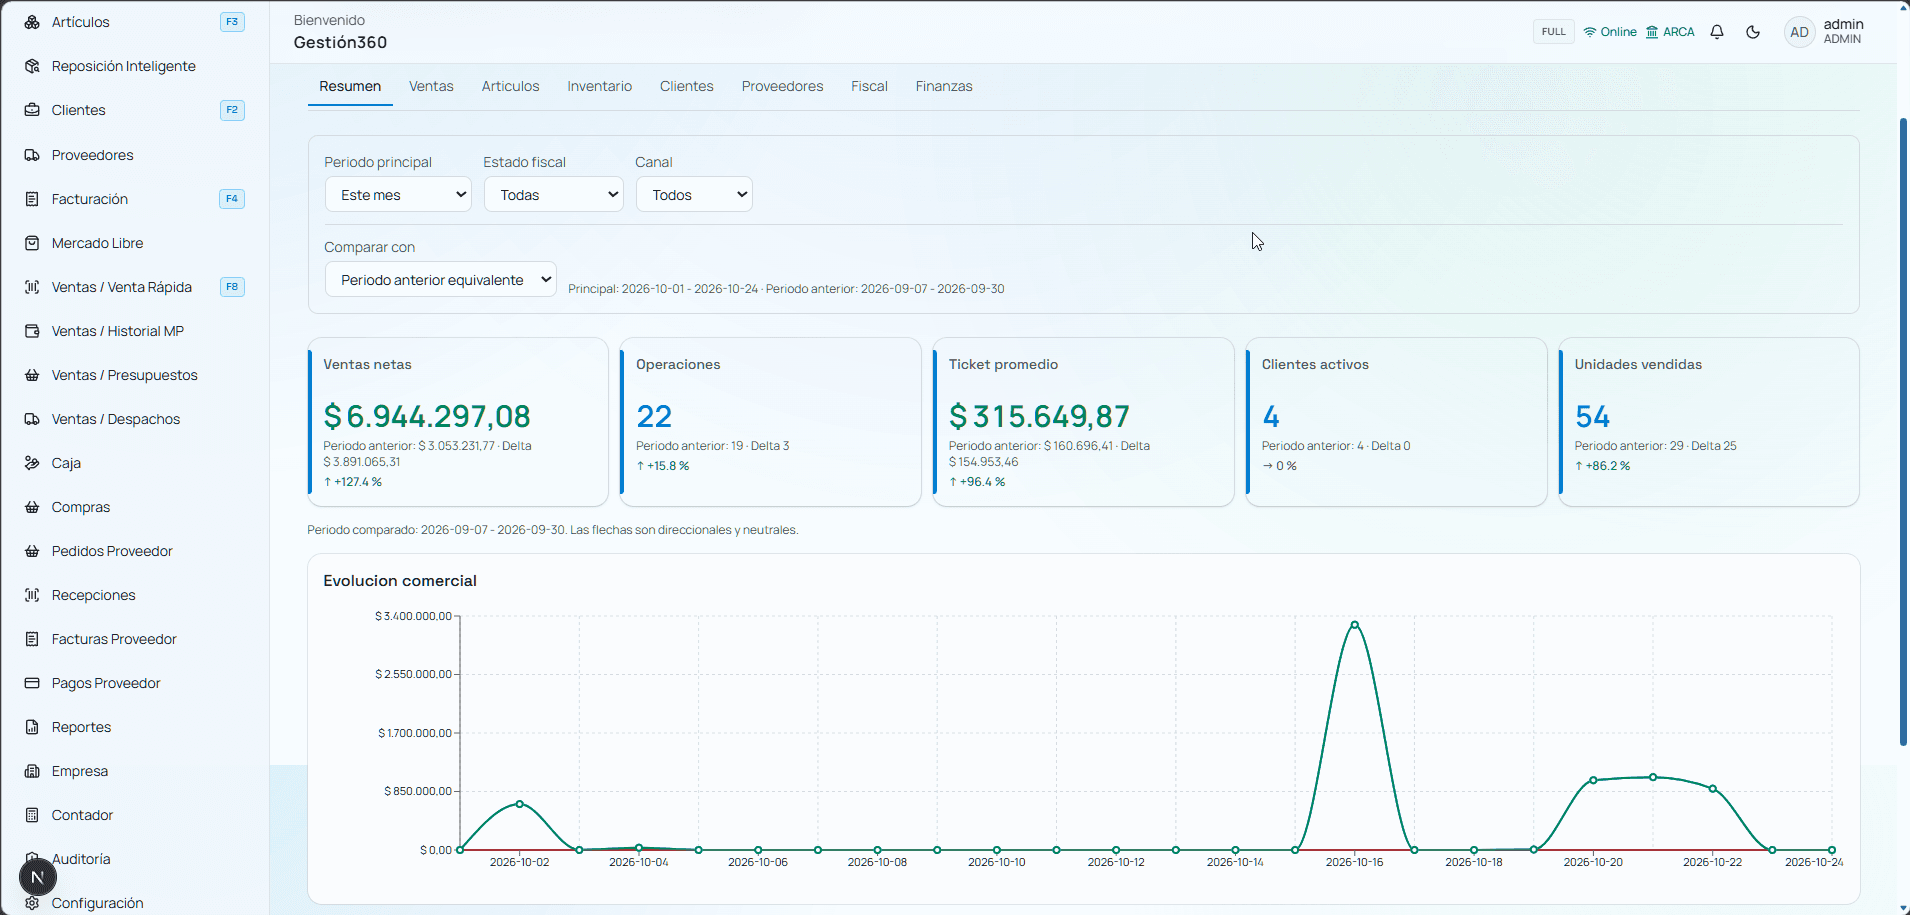Viewport: 1910px width, 915px height.
Task: Open Artículos from the sidebar icon
Action: pos(32,22)
